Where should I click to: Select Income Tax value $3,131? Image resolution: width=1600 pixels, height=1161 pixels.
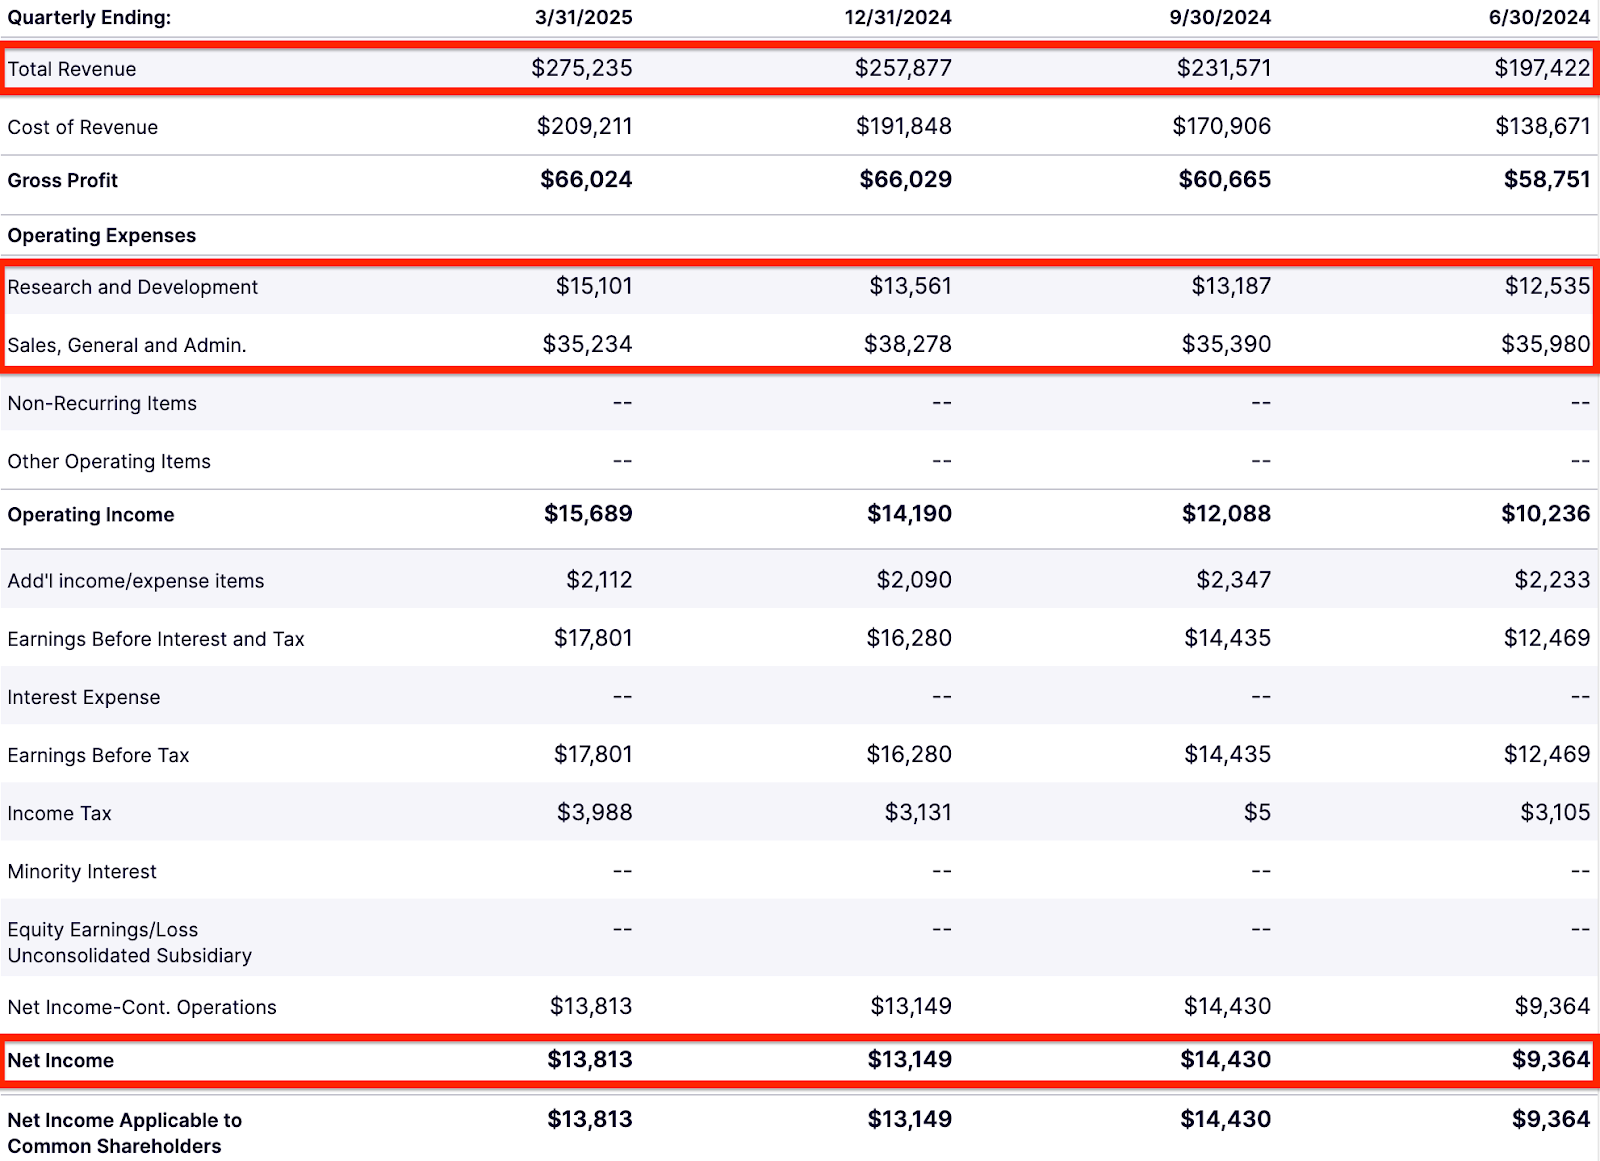tap(918, 812)
